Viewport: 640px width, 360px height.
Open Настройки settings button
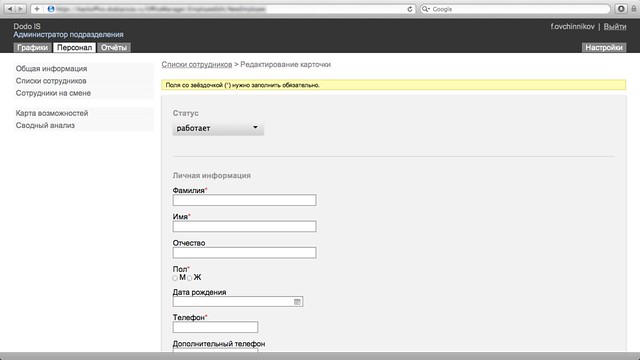pyautogui.click(x=604, y=47)
